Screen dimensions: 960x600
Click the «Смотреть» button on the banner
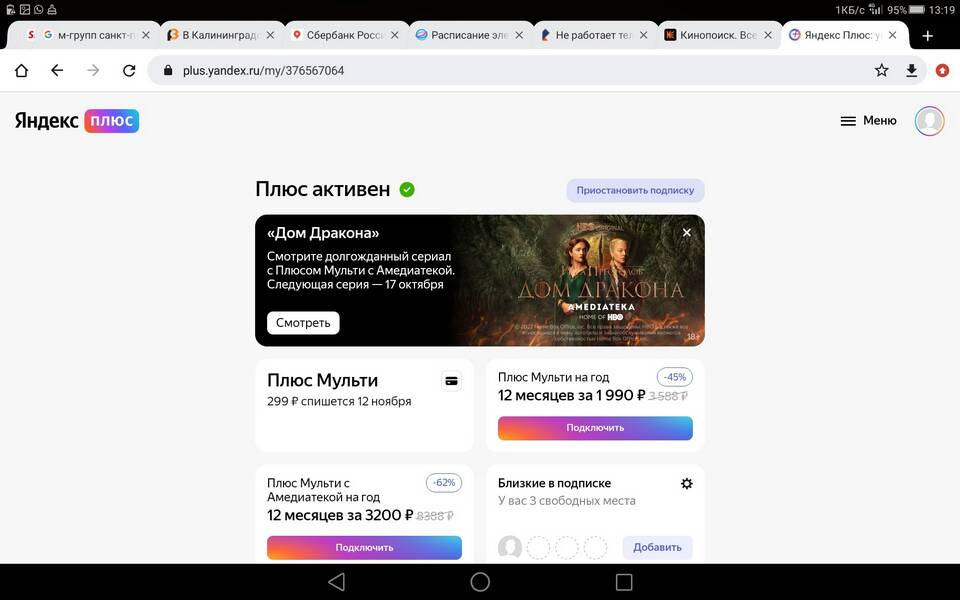[303, 323]
